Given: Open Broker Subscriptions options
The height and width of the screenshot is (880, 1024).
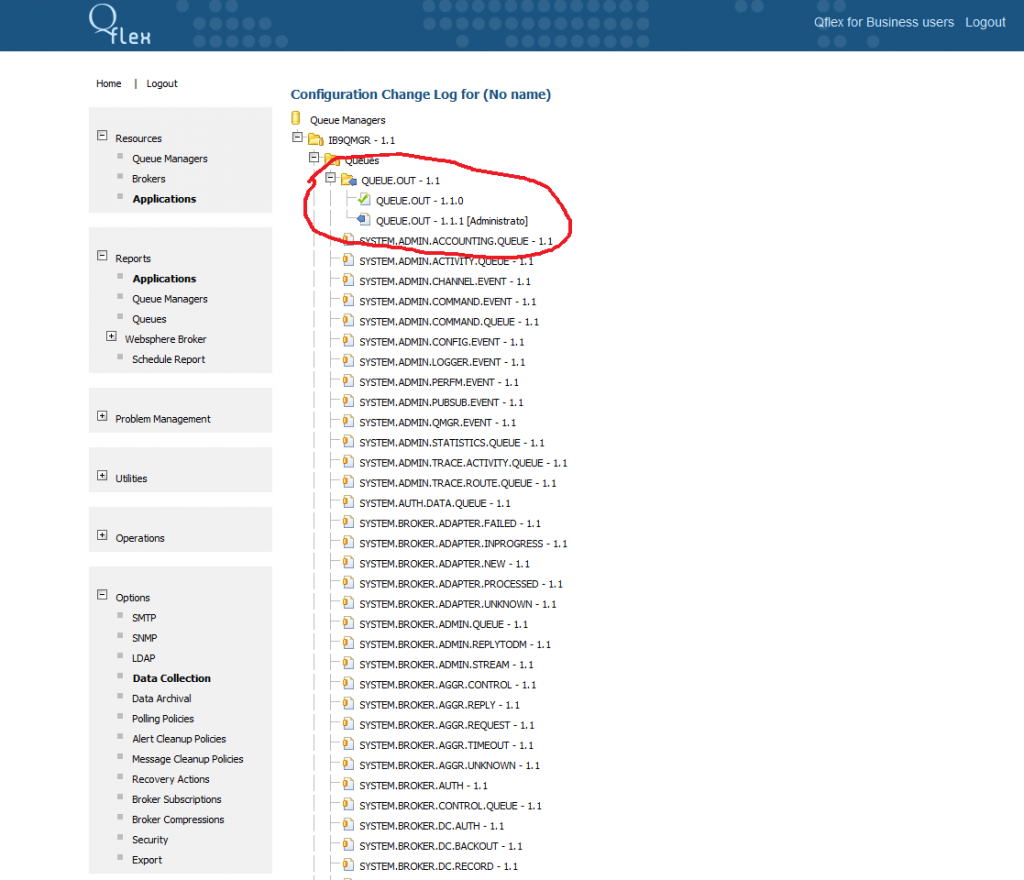Looking at the screenshot, I should tap(176, 800).
